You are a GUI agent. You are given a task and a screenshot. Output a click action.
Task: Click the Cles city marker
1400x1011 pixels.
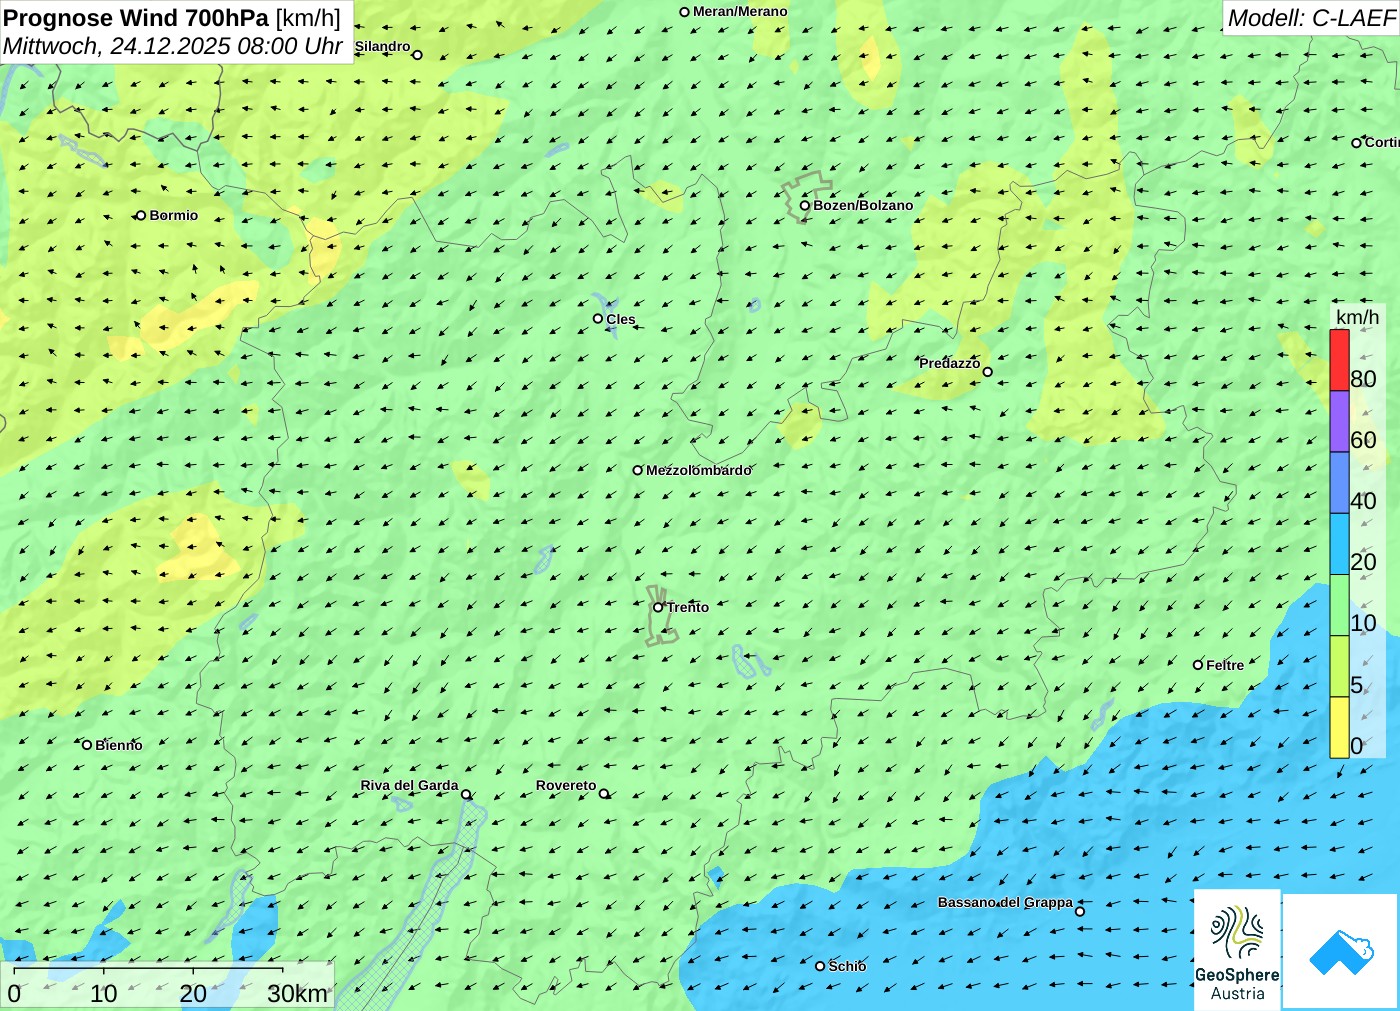(x=597, y=319)
